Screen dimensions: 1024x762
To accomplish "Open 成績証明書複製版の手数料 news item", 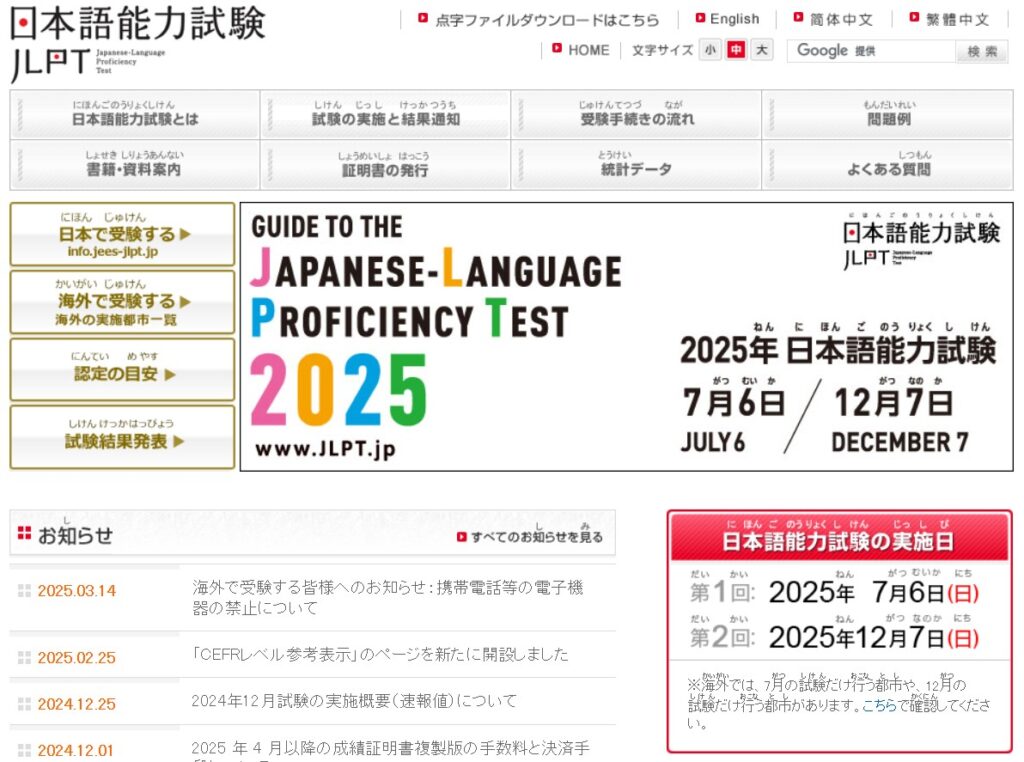I will tap(391, 750).
